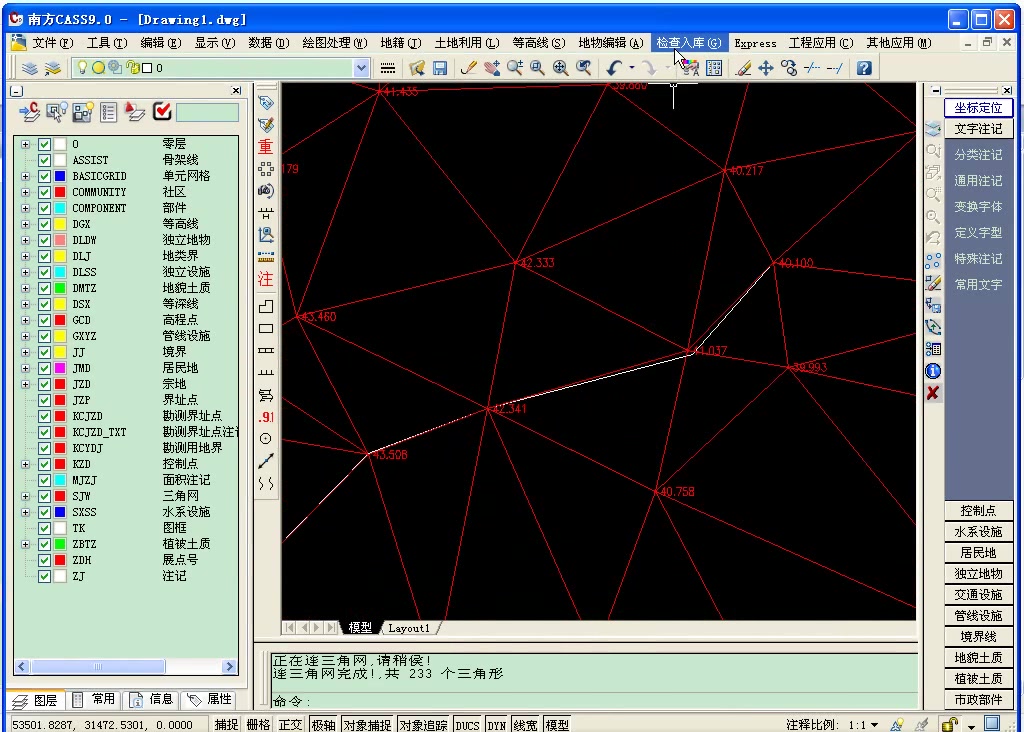
Task: Uncheck the ASSIST 骨架线 layer
Action: tap(45, 159)
